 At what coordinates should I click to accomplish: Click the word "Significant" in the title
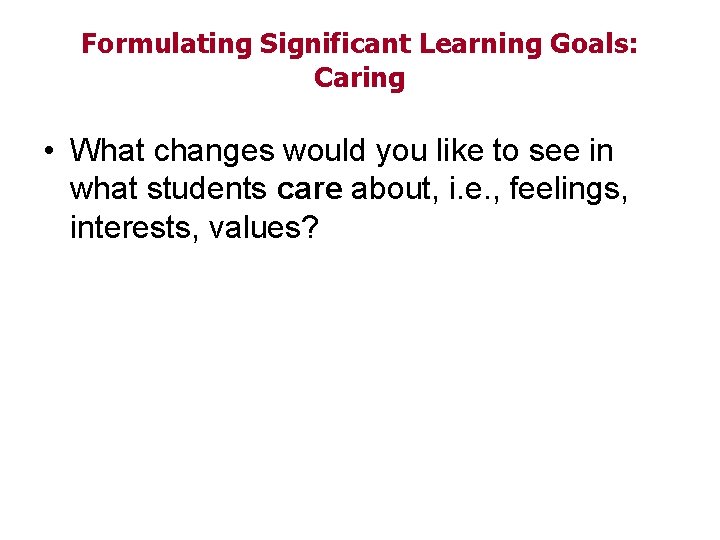coord(336,44)
